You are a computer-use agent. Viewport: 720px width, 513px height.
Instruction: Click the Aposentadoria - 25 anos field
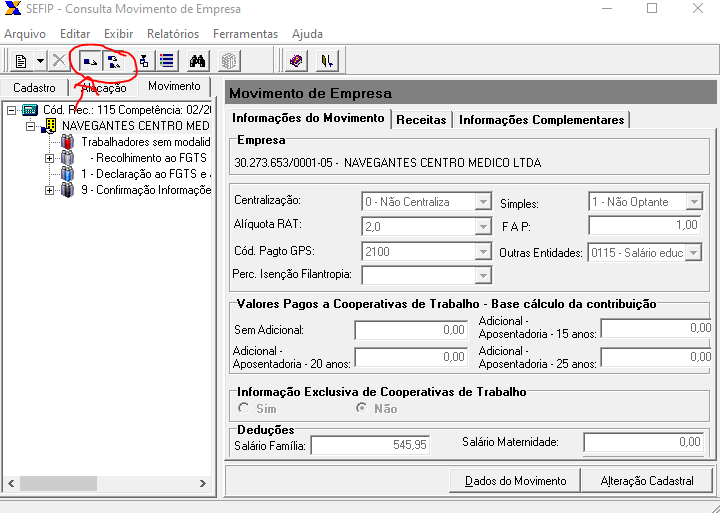point(656,357)
